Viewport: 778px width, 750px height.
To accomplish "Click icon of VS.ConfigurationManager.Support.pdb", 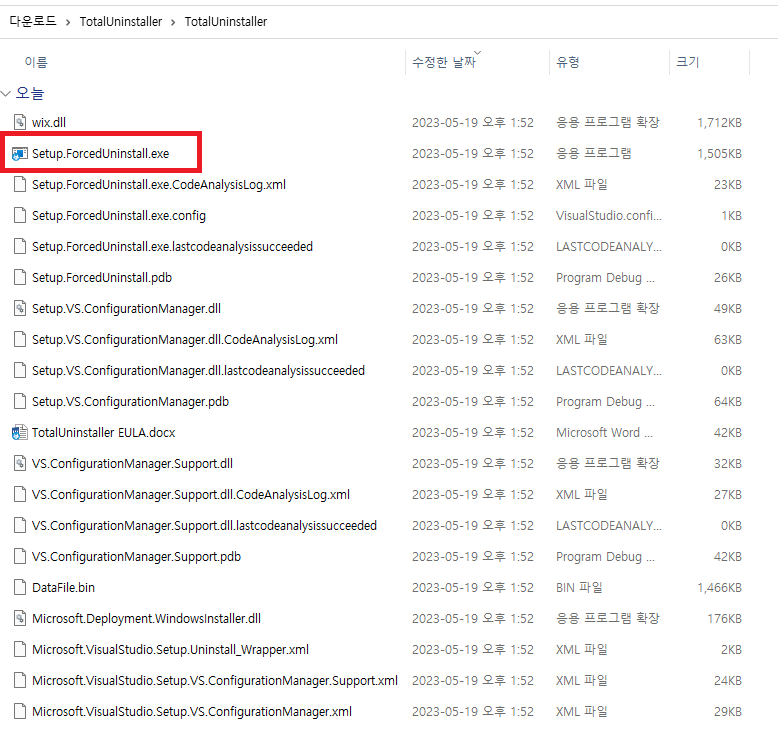I will click(x=20, y=556).
